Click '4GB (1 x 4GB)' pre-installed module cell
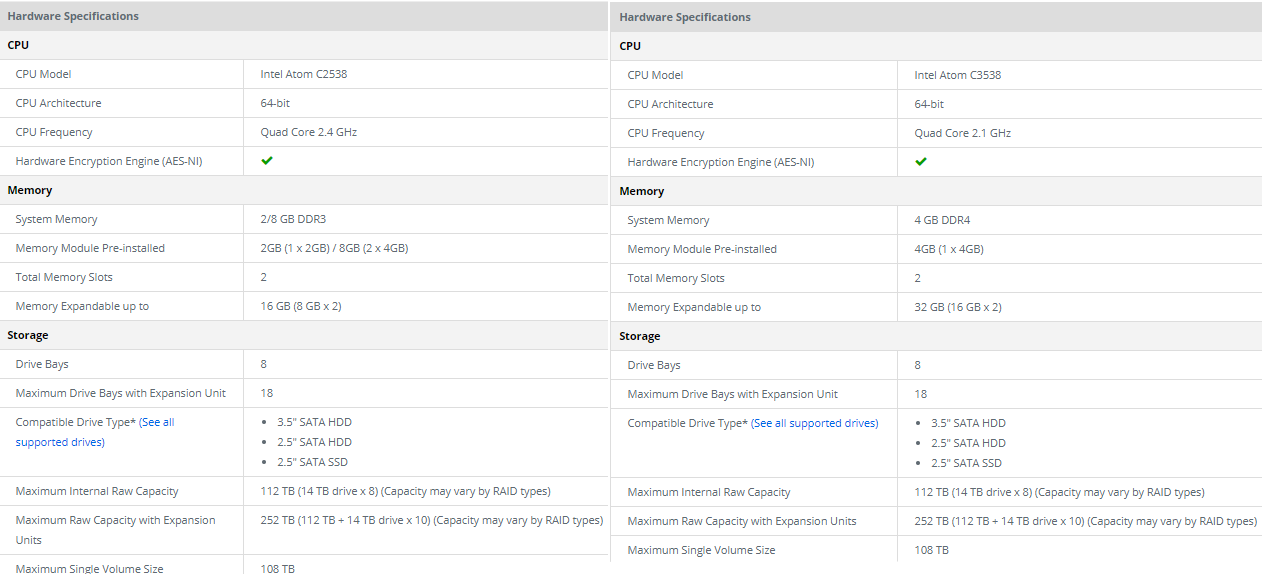1262x574 pixels. pyautogui.click(x=949, y=249)
